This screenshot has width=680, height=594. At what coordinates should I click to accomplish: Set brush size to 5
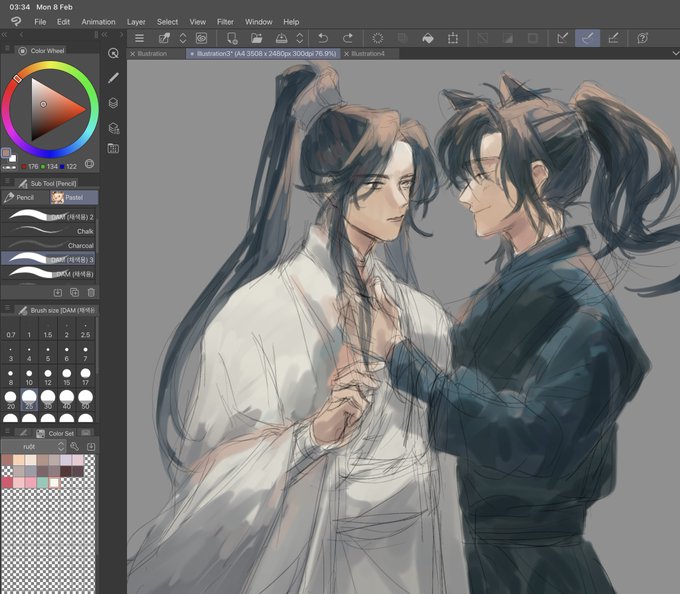48,354
